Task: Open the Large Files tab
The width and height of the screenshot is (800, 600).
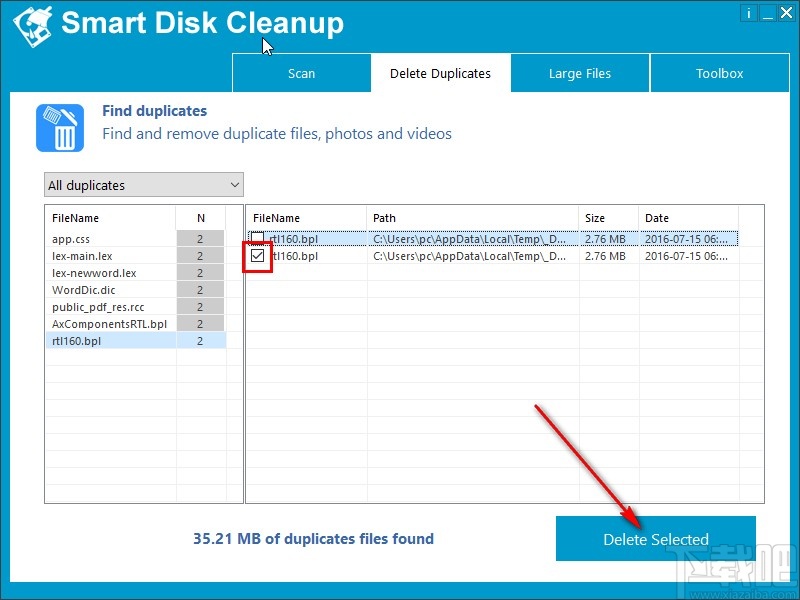Action: pos(580,73)
